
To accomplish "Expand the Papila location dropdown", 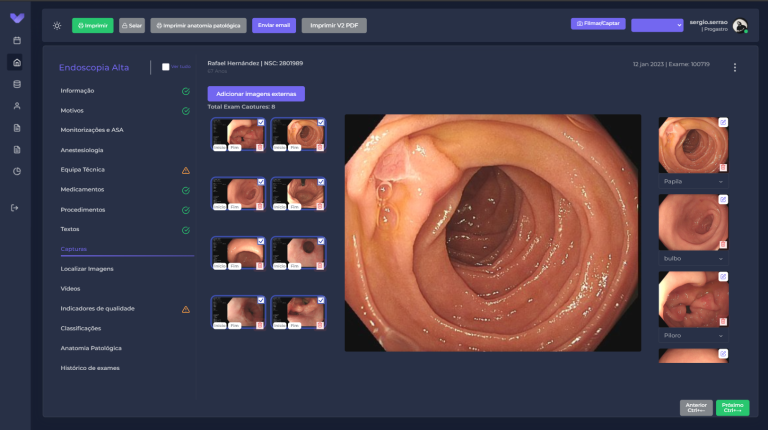I will (693, 182).
